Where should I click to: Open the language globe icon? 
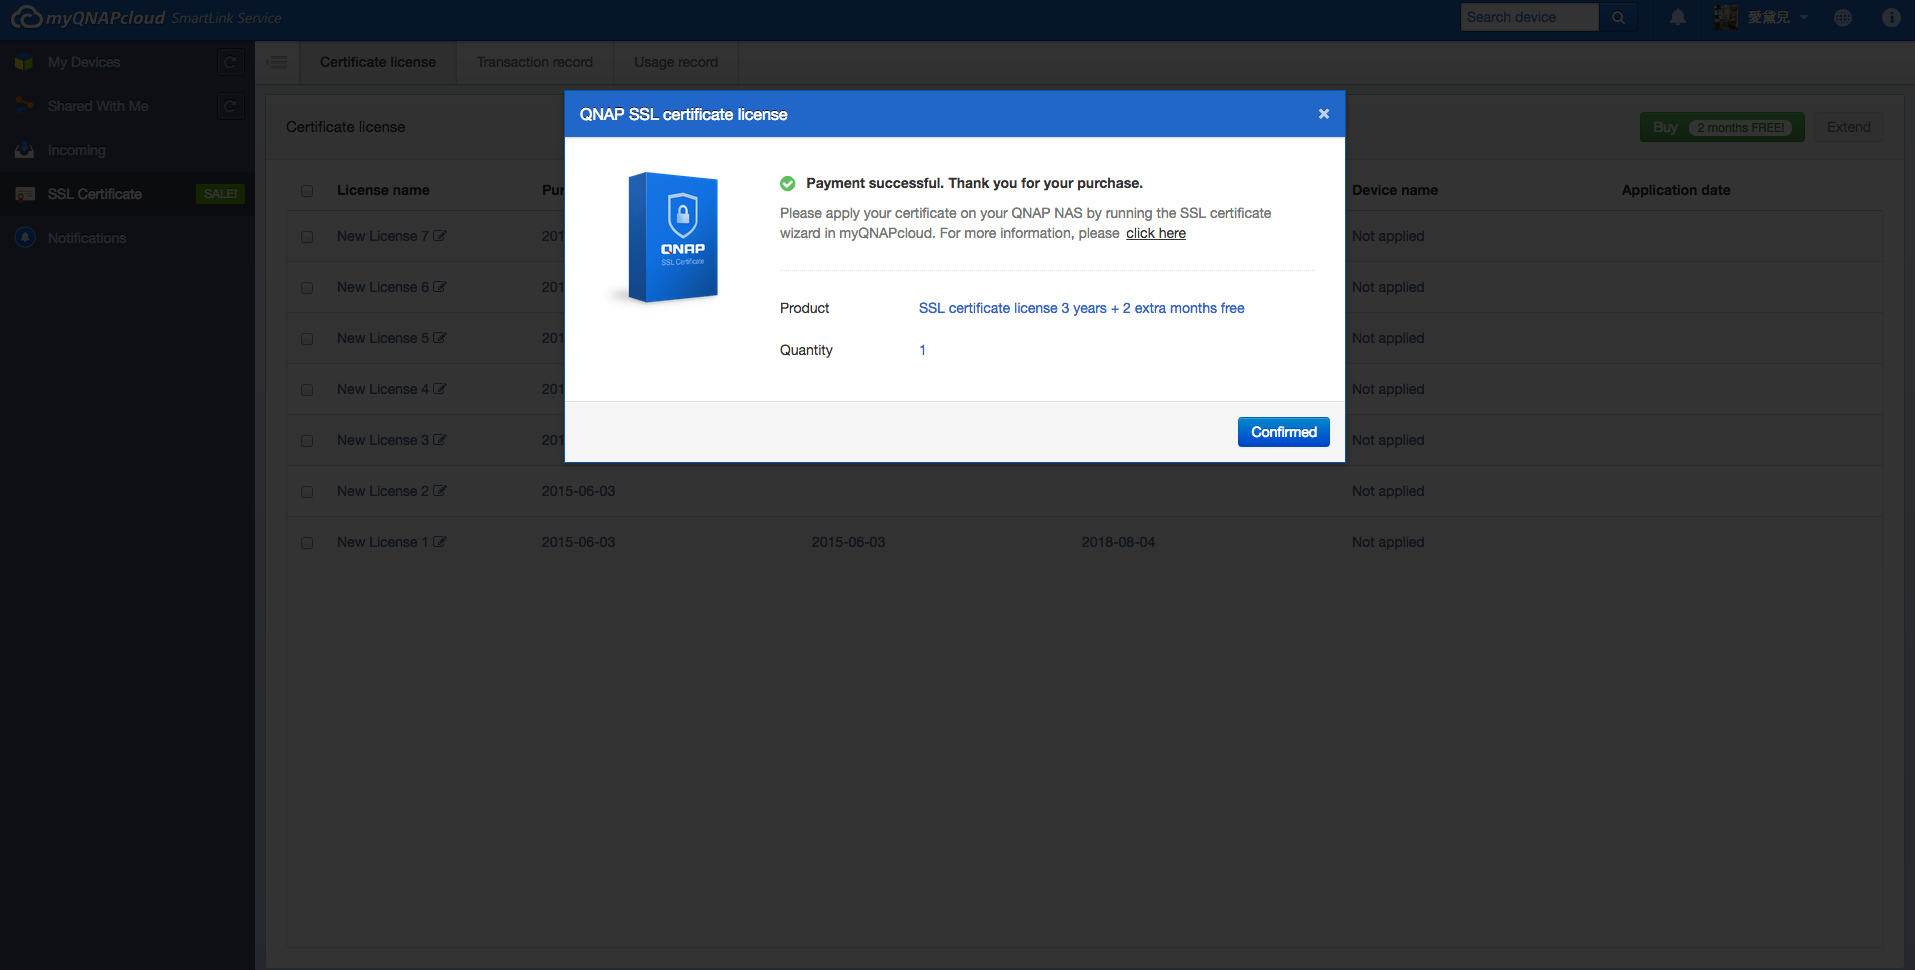pyautogui.click(x=1843, y=17)
